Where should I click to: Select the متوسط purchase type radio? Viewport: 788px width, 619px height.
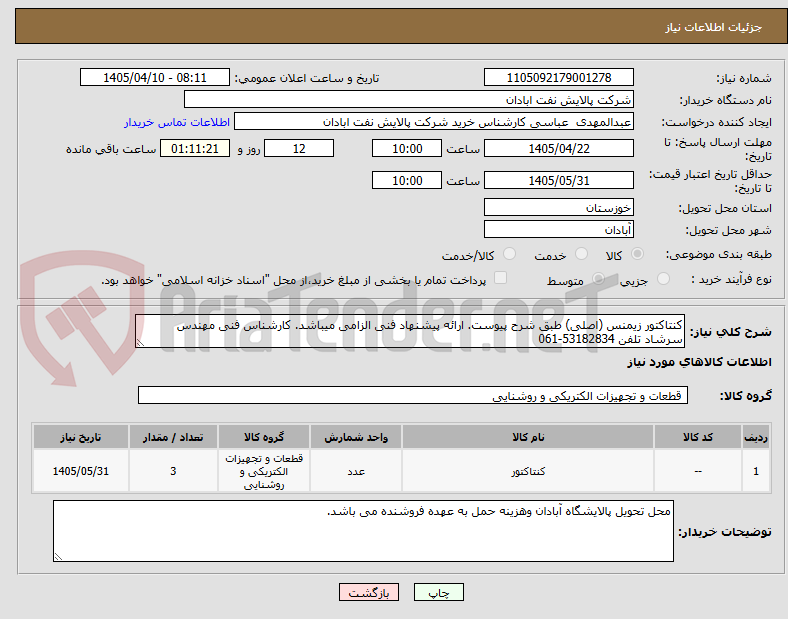pyautogui.click(x=598, y=278)
